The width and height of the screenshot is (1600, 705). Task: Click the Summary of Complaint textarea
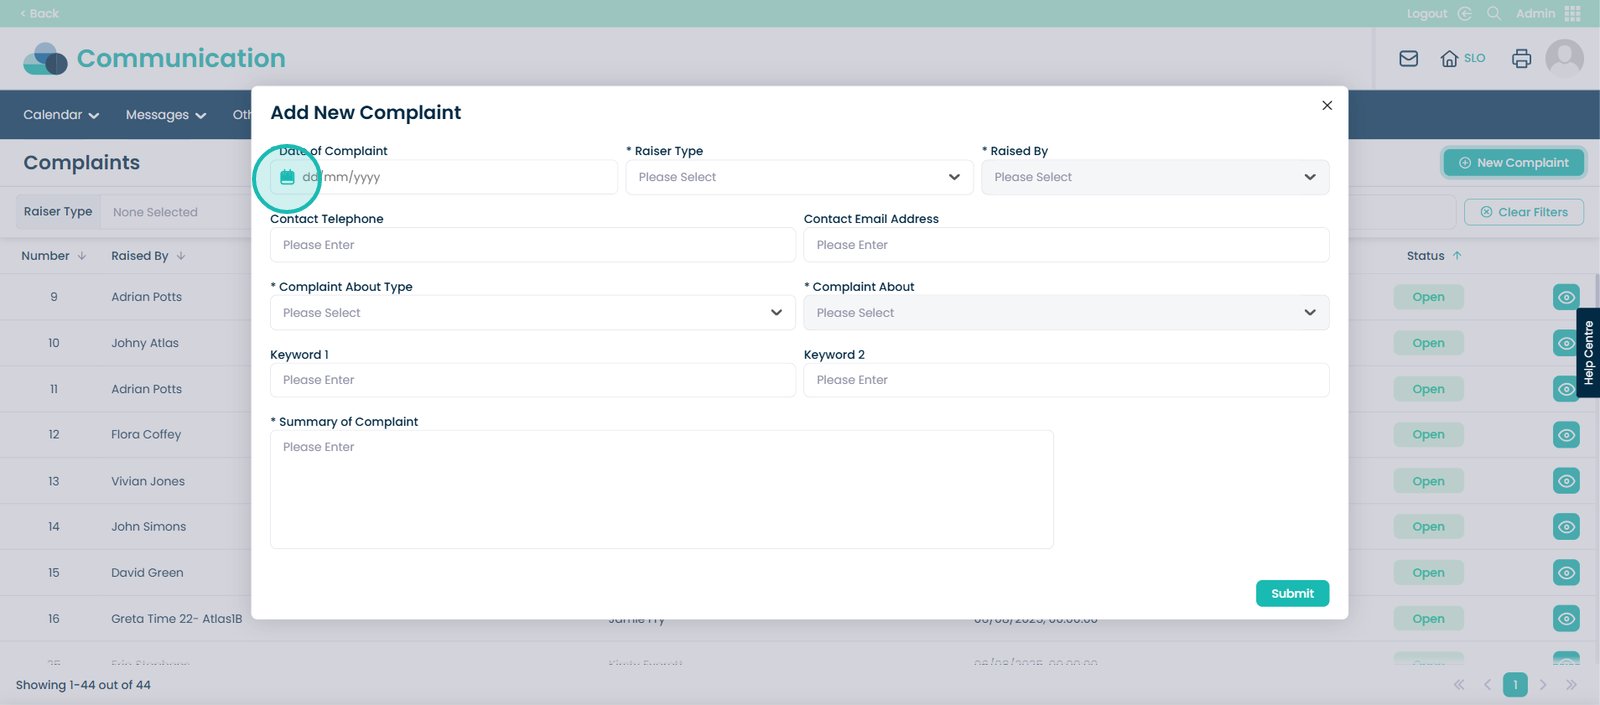pos(661,489)
